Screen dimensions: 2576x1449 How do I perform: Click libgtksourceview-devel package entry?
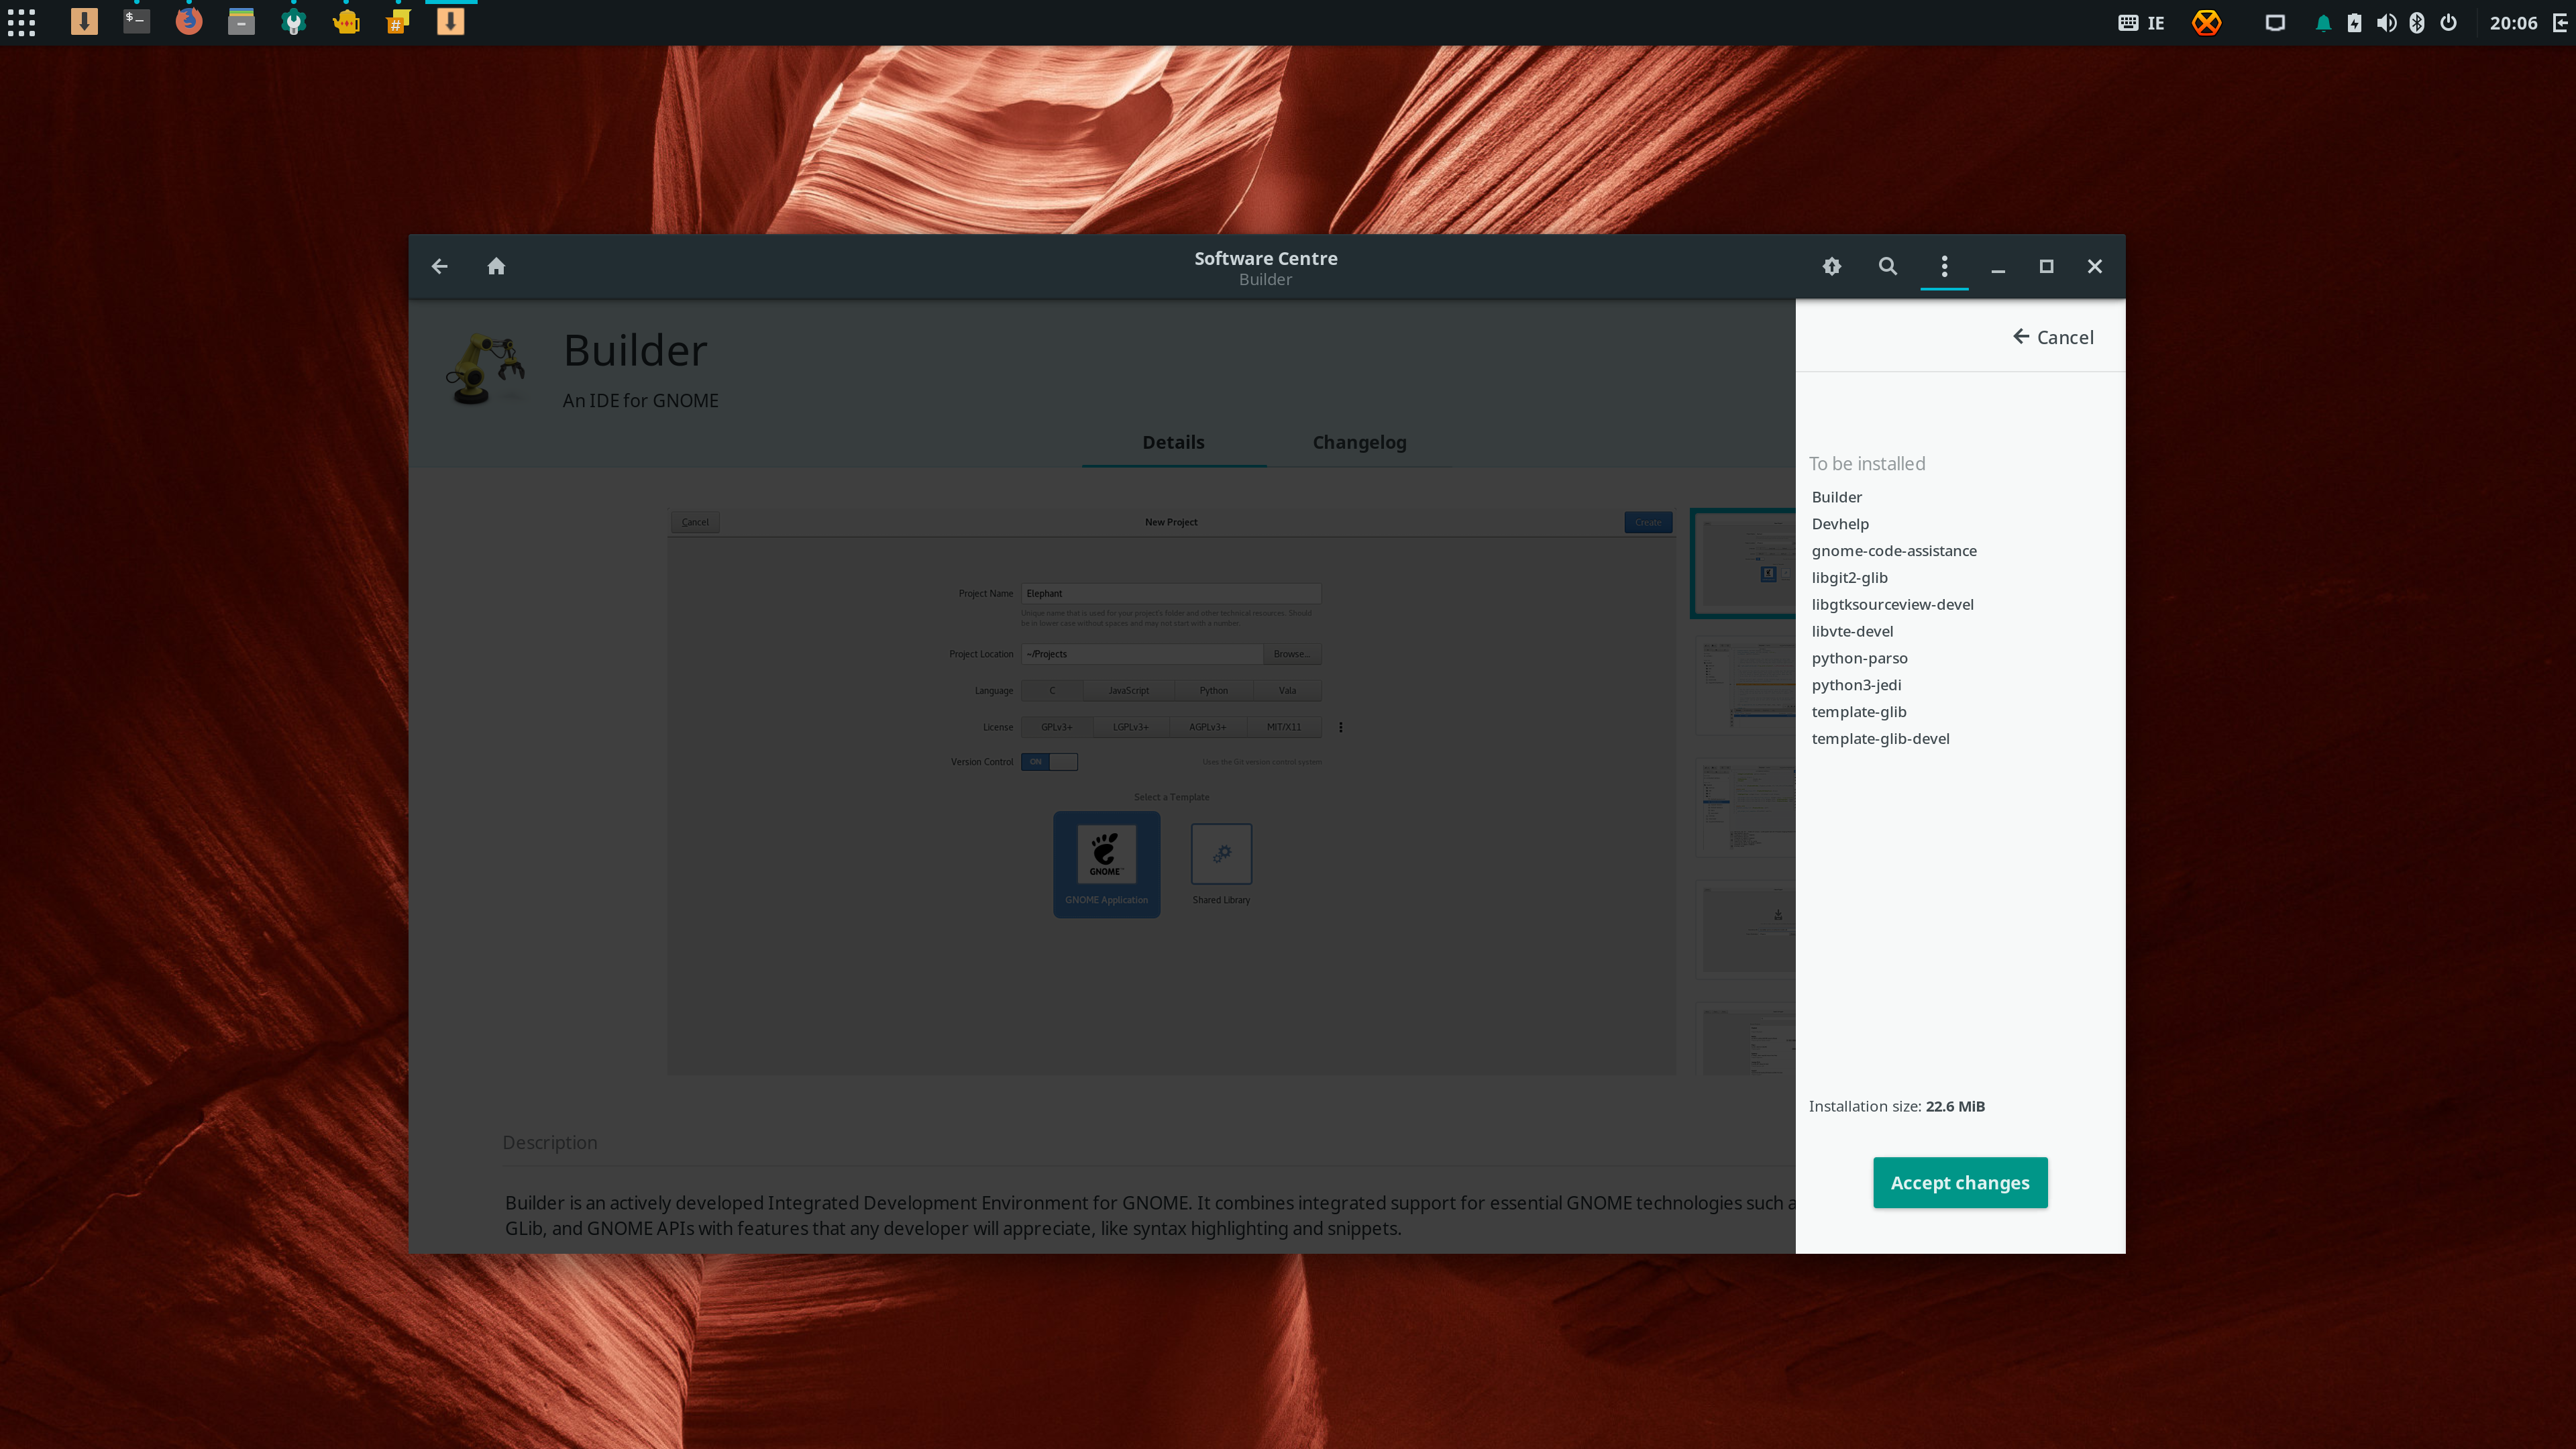click(1892, 604)
